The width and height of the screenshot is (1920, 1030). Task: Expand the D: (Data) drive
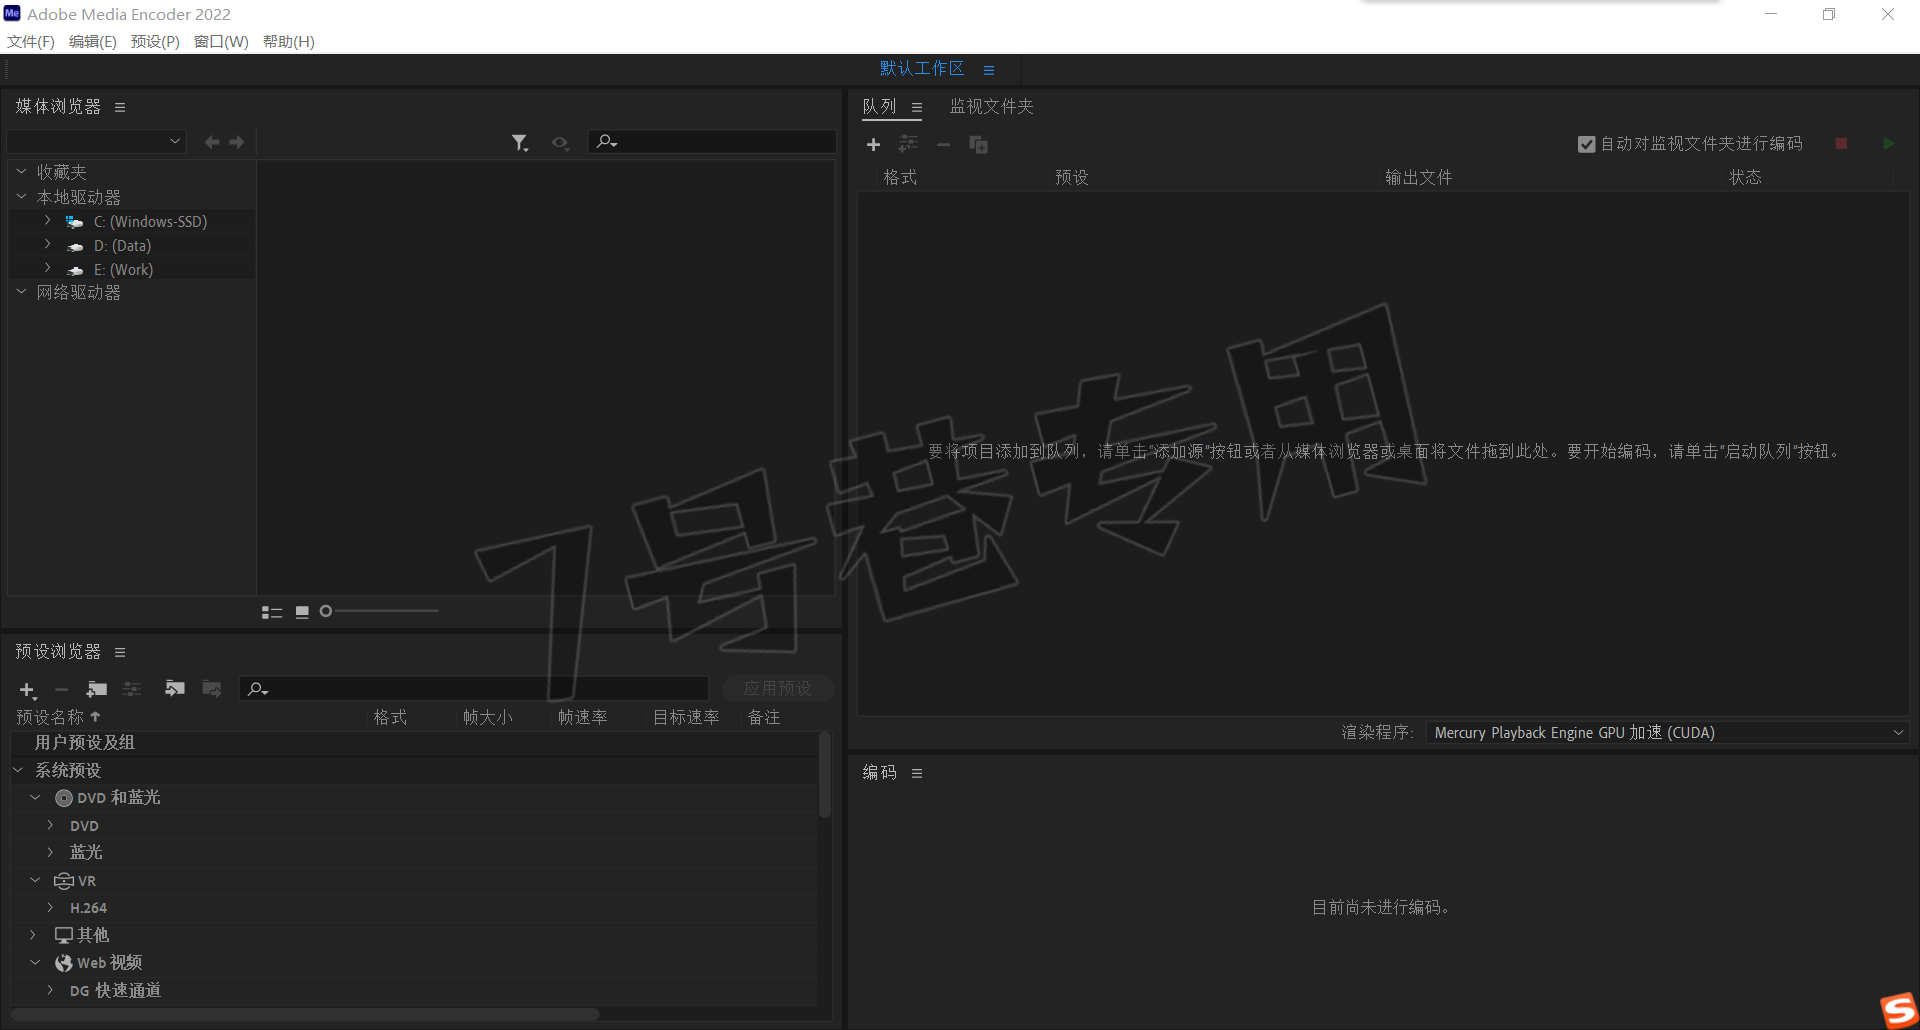(x=47, y=244)
